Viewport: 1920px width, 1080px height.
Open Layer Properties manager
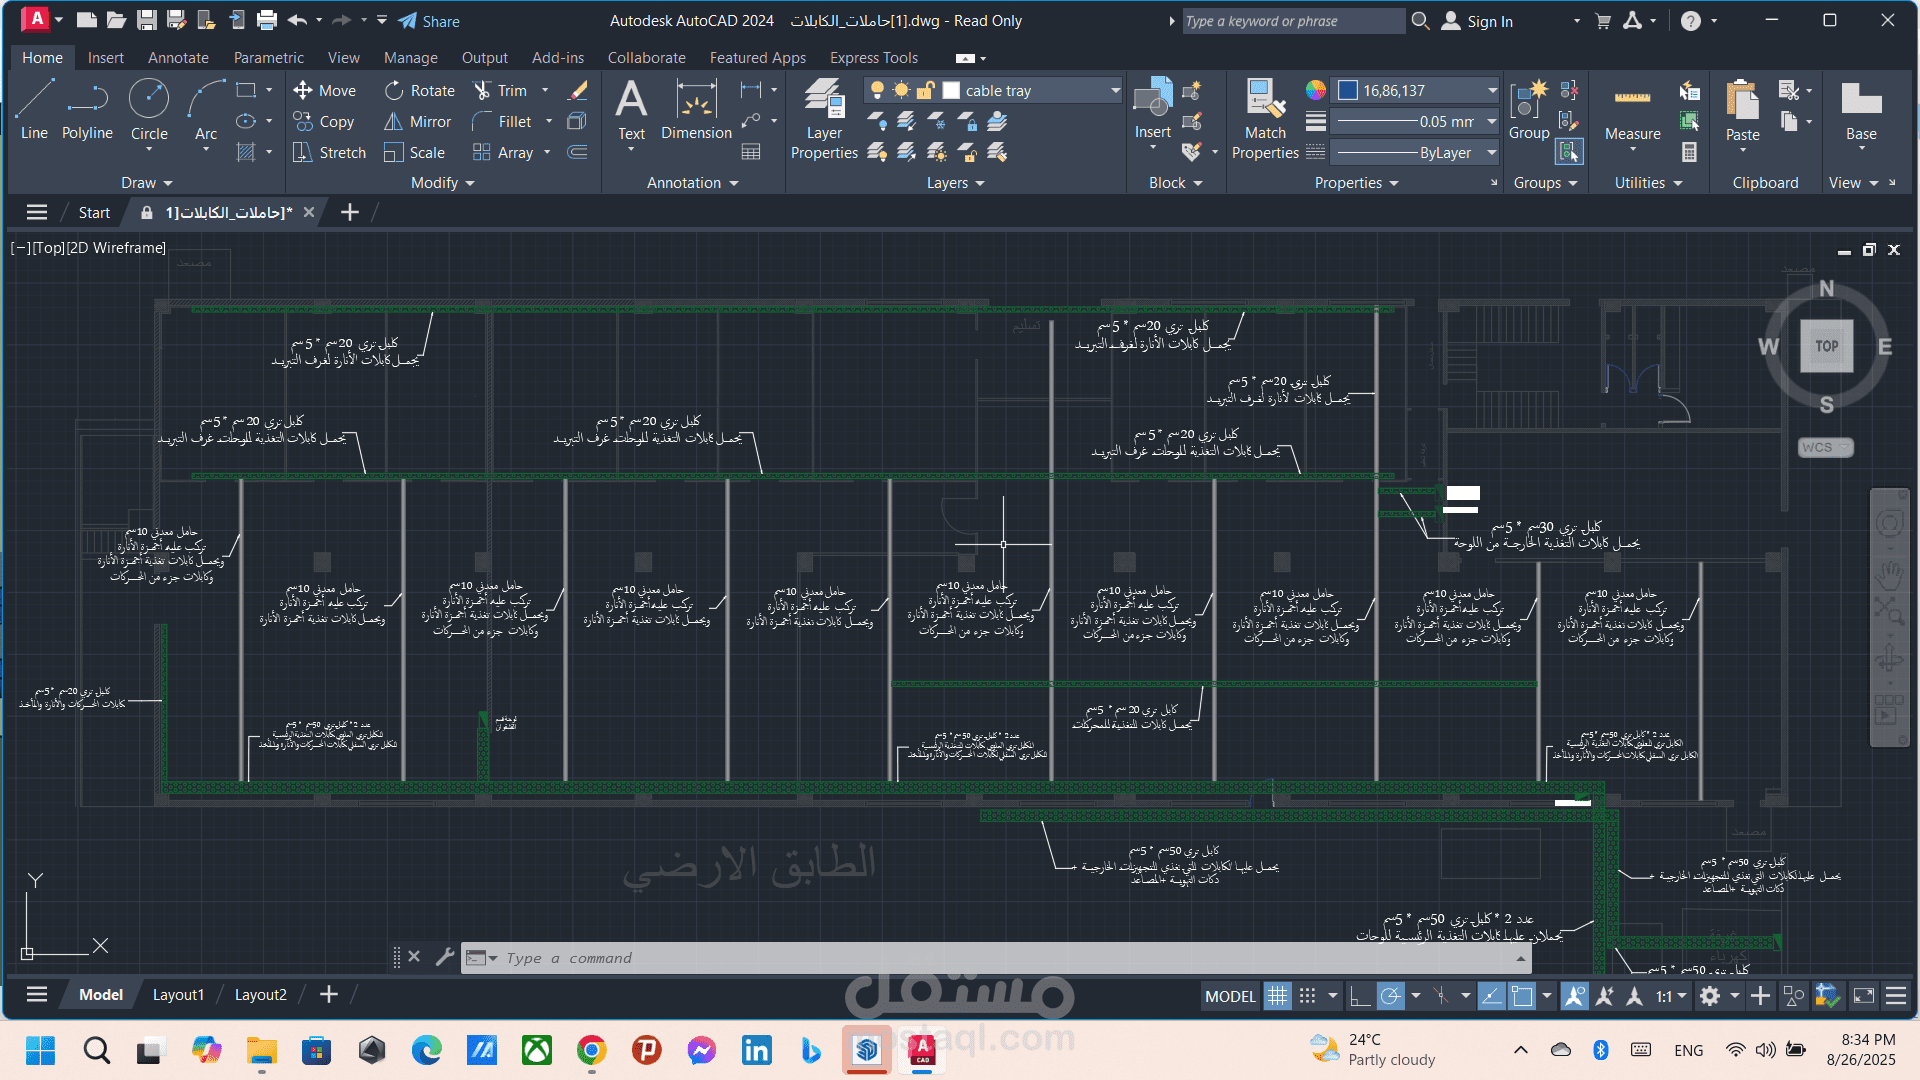824,118
